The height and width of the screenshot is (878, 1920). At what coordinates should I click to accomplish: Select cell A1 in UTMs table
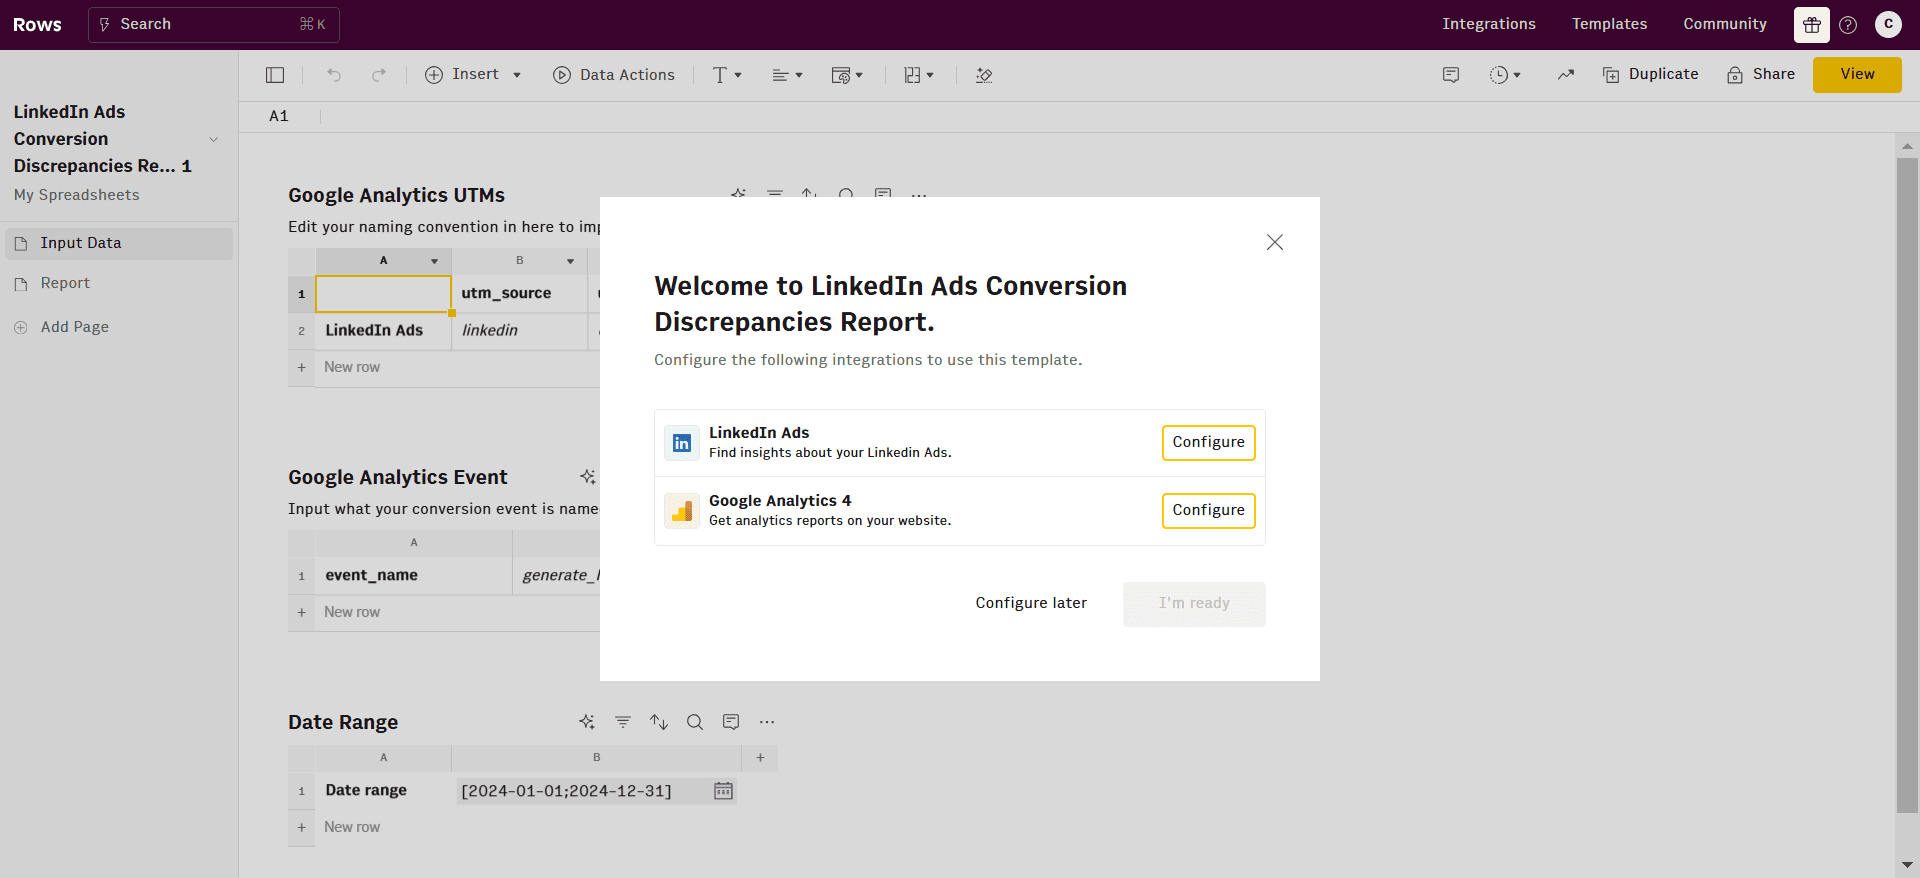point(383,294)
